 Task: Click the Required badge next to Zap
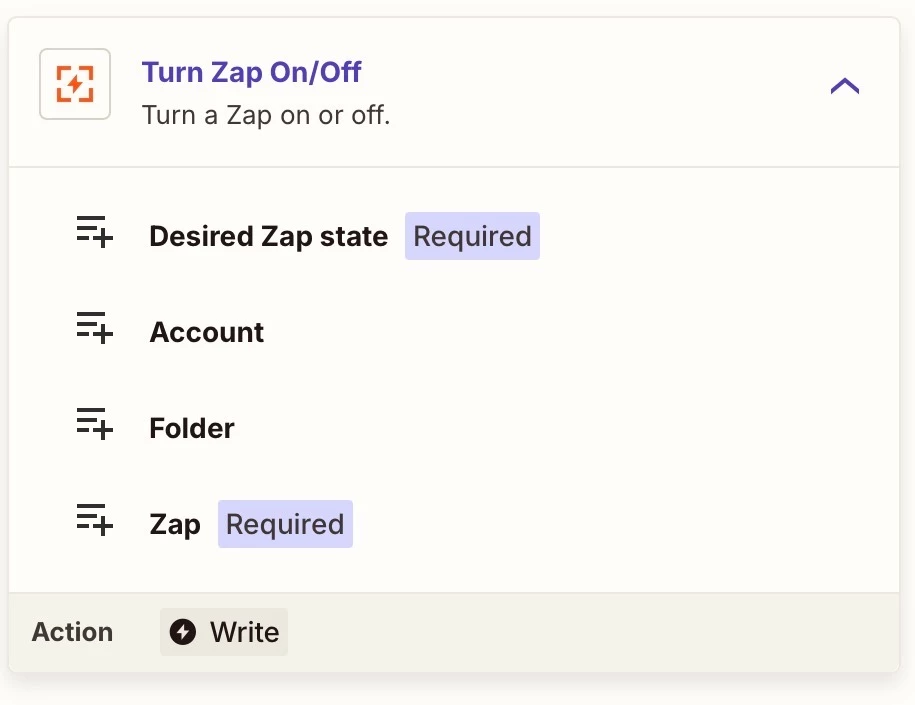pos(285,525)
